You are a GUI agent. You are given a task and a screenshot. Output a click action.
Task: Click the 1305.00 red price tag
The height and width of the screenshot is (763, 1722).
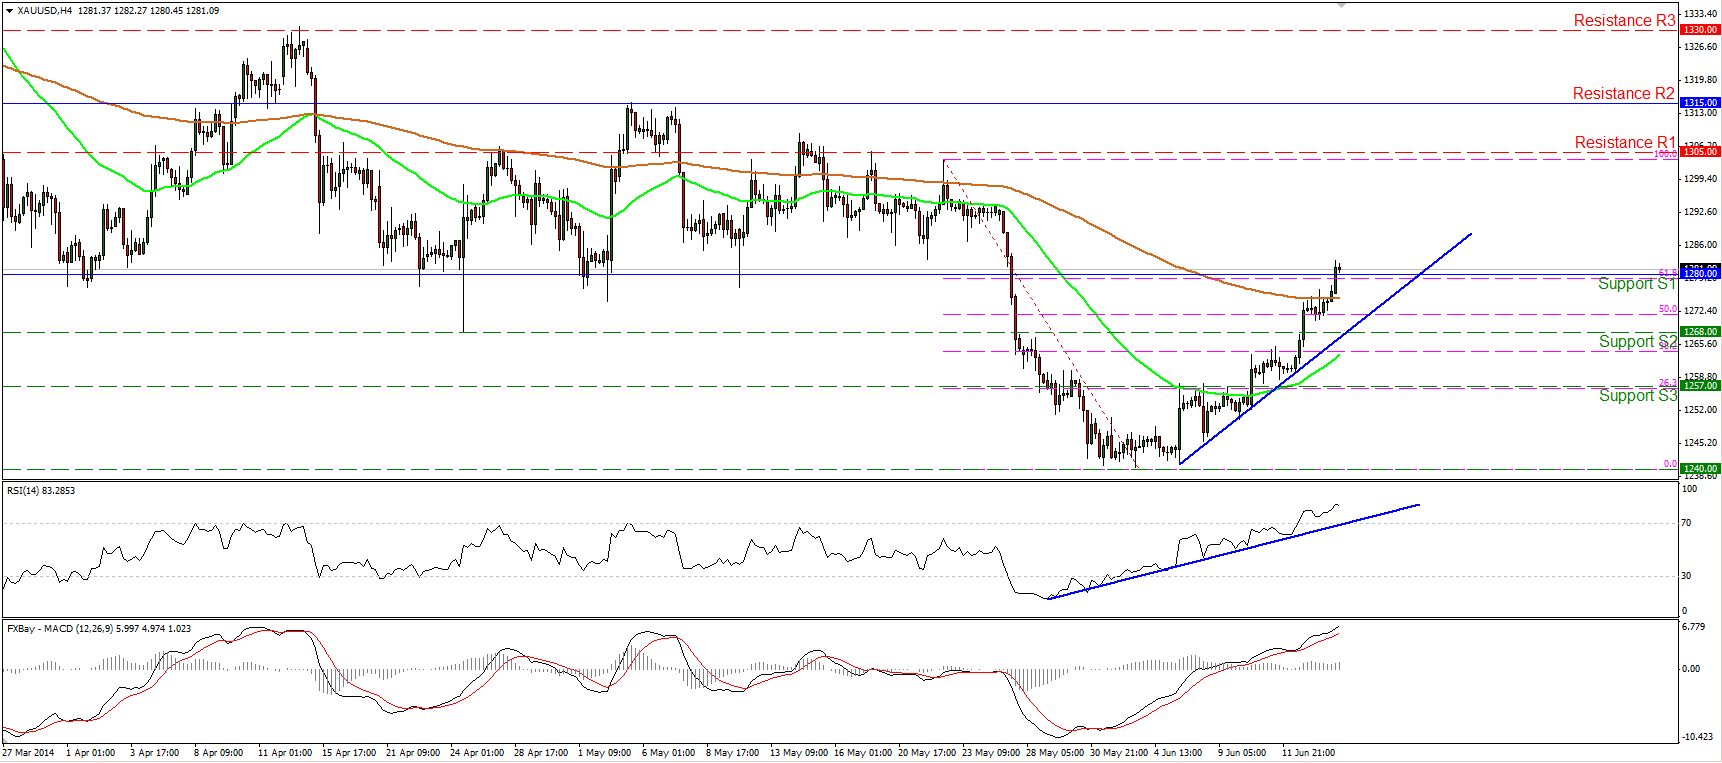click(1700, 152)
